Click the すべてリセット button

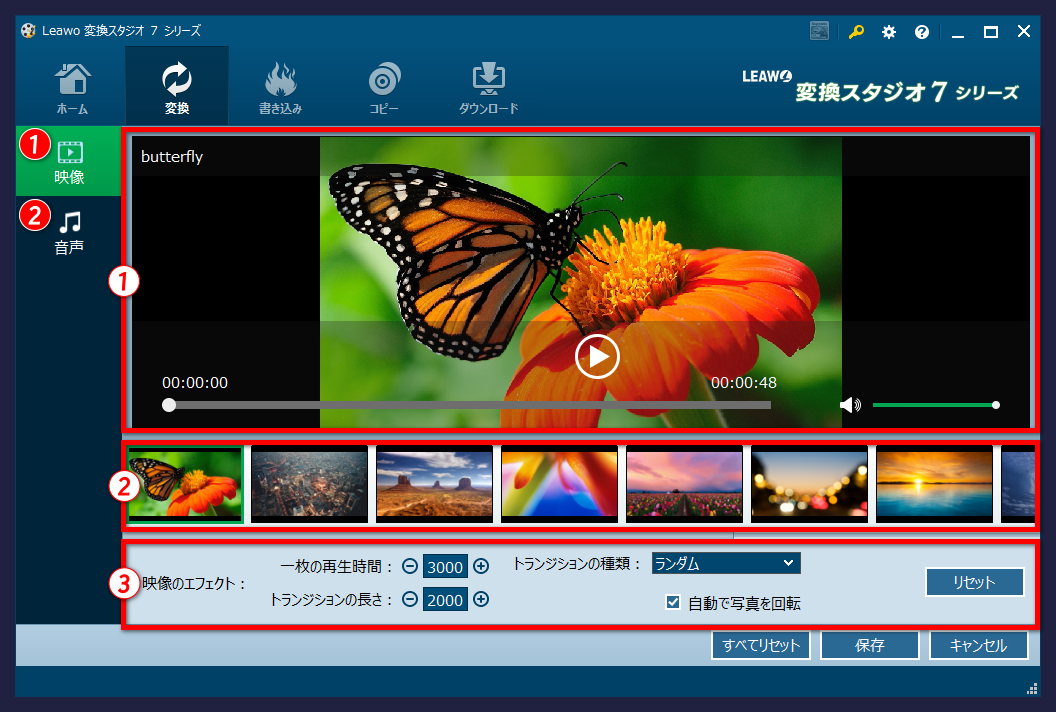click(761, 645)
